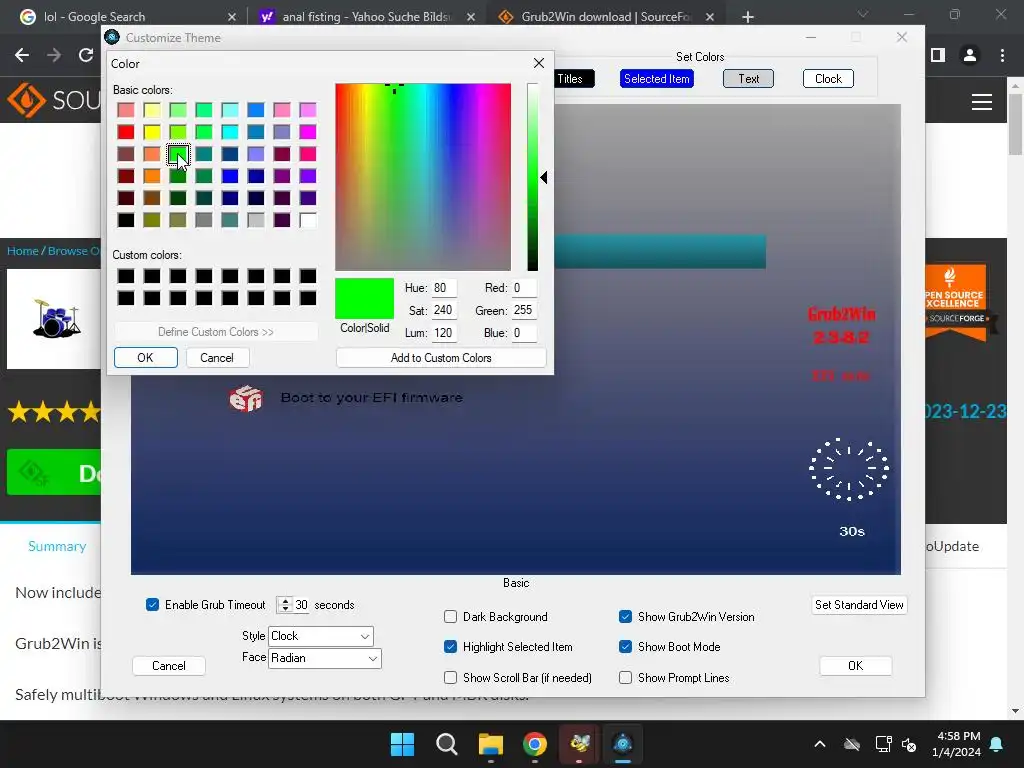Click the Home breadcrumb link

point(22,251)
